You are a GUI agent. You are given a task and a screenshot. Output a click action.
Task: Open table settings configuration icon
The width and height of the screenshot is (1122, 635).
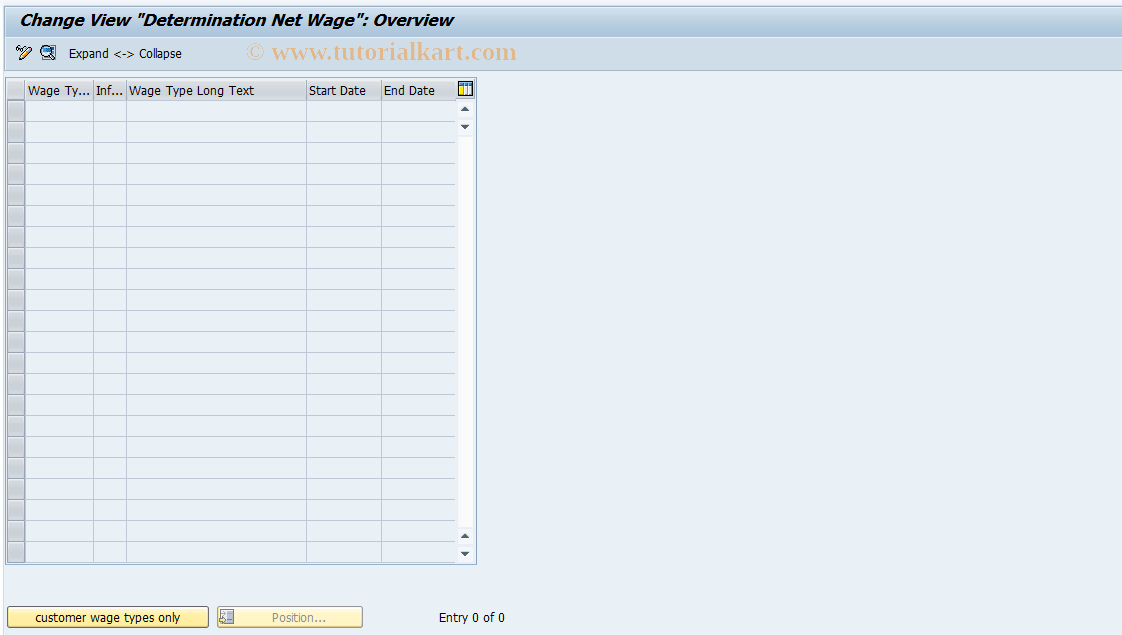(465, 89)
